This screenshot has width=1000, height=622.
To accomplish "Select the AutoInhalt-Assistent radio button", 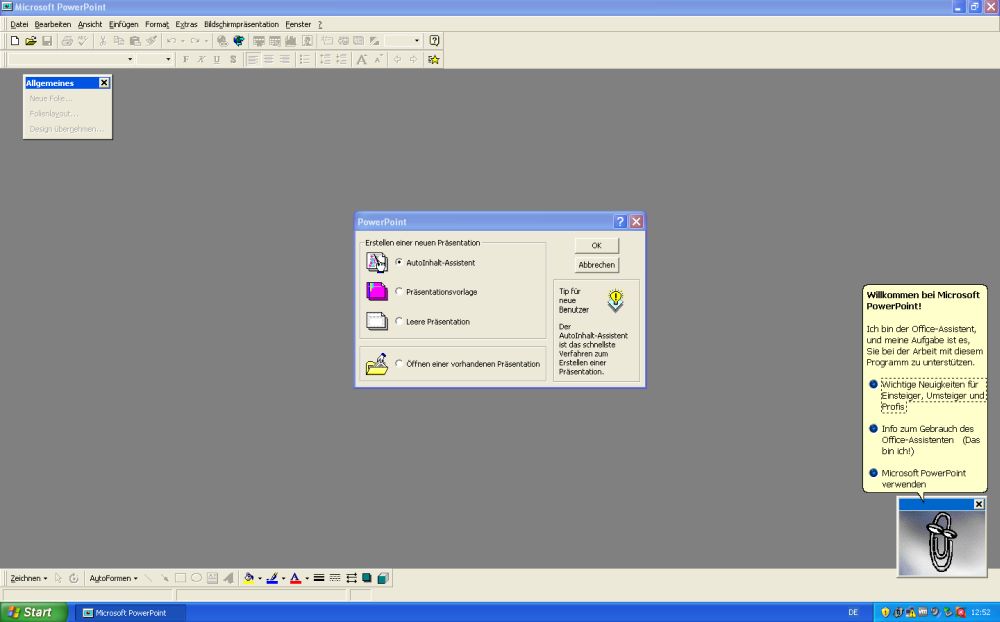I will coord(399,262).
